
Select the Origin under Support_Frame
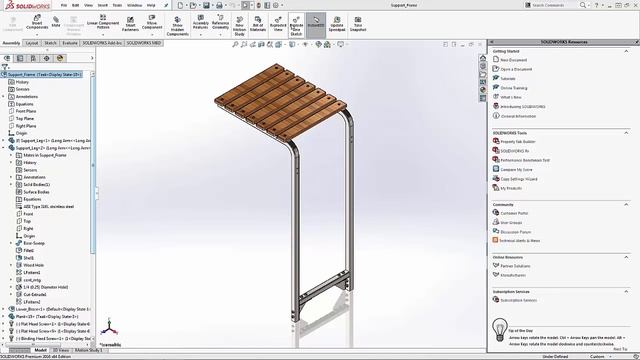[21, 133]
